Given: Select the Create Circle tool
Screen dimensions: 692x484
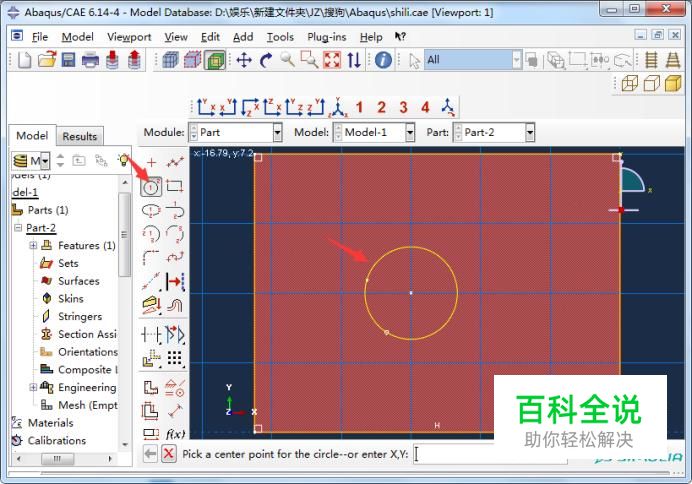Looking at the screenshot, I should (151, 187).
